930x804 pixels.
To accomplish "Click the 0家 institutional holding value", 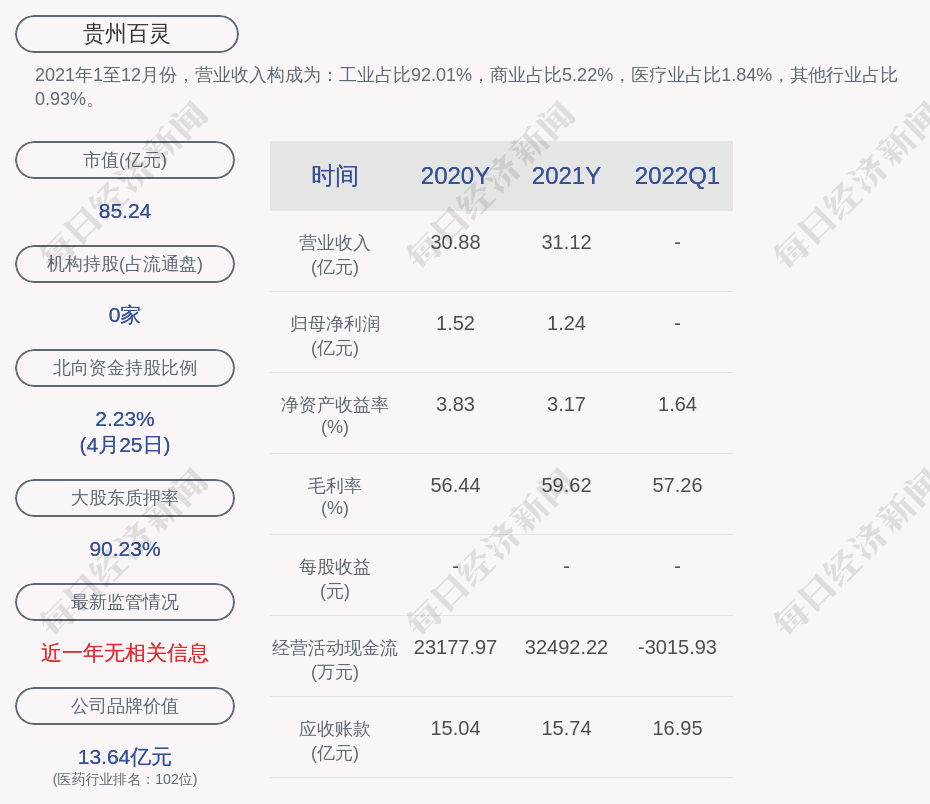I will click(125, 315).
